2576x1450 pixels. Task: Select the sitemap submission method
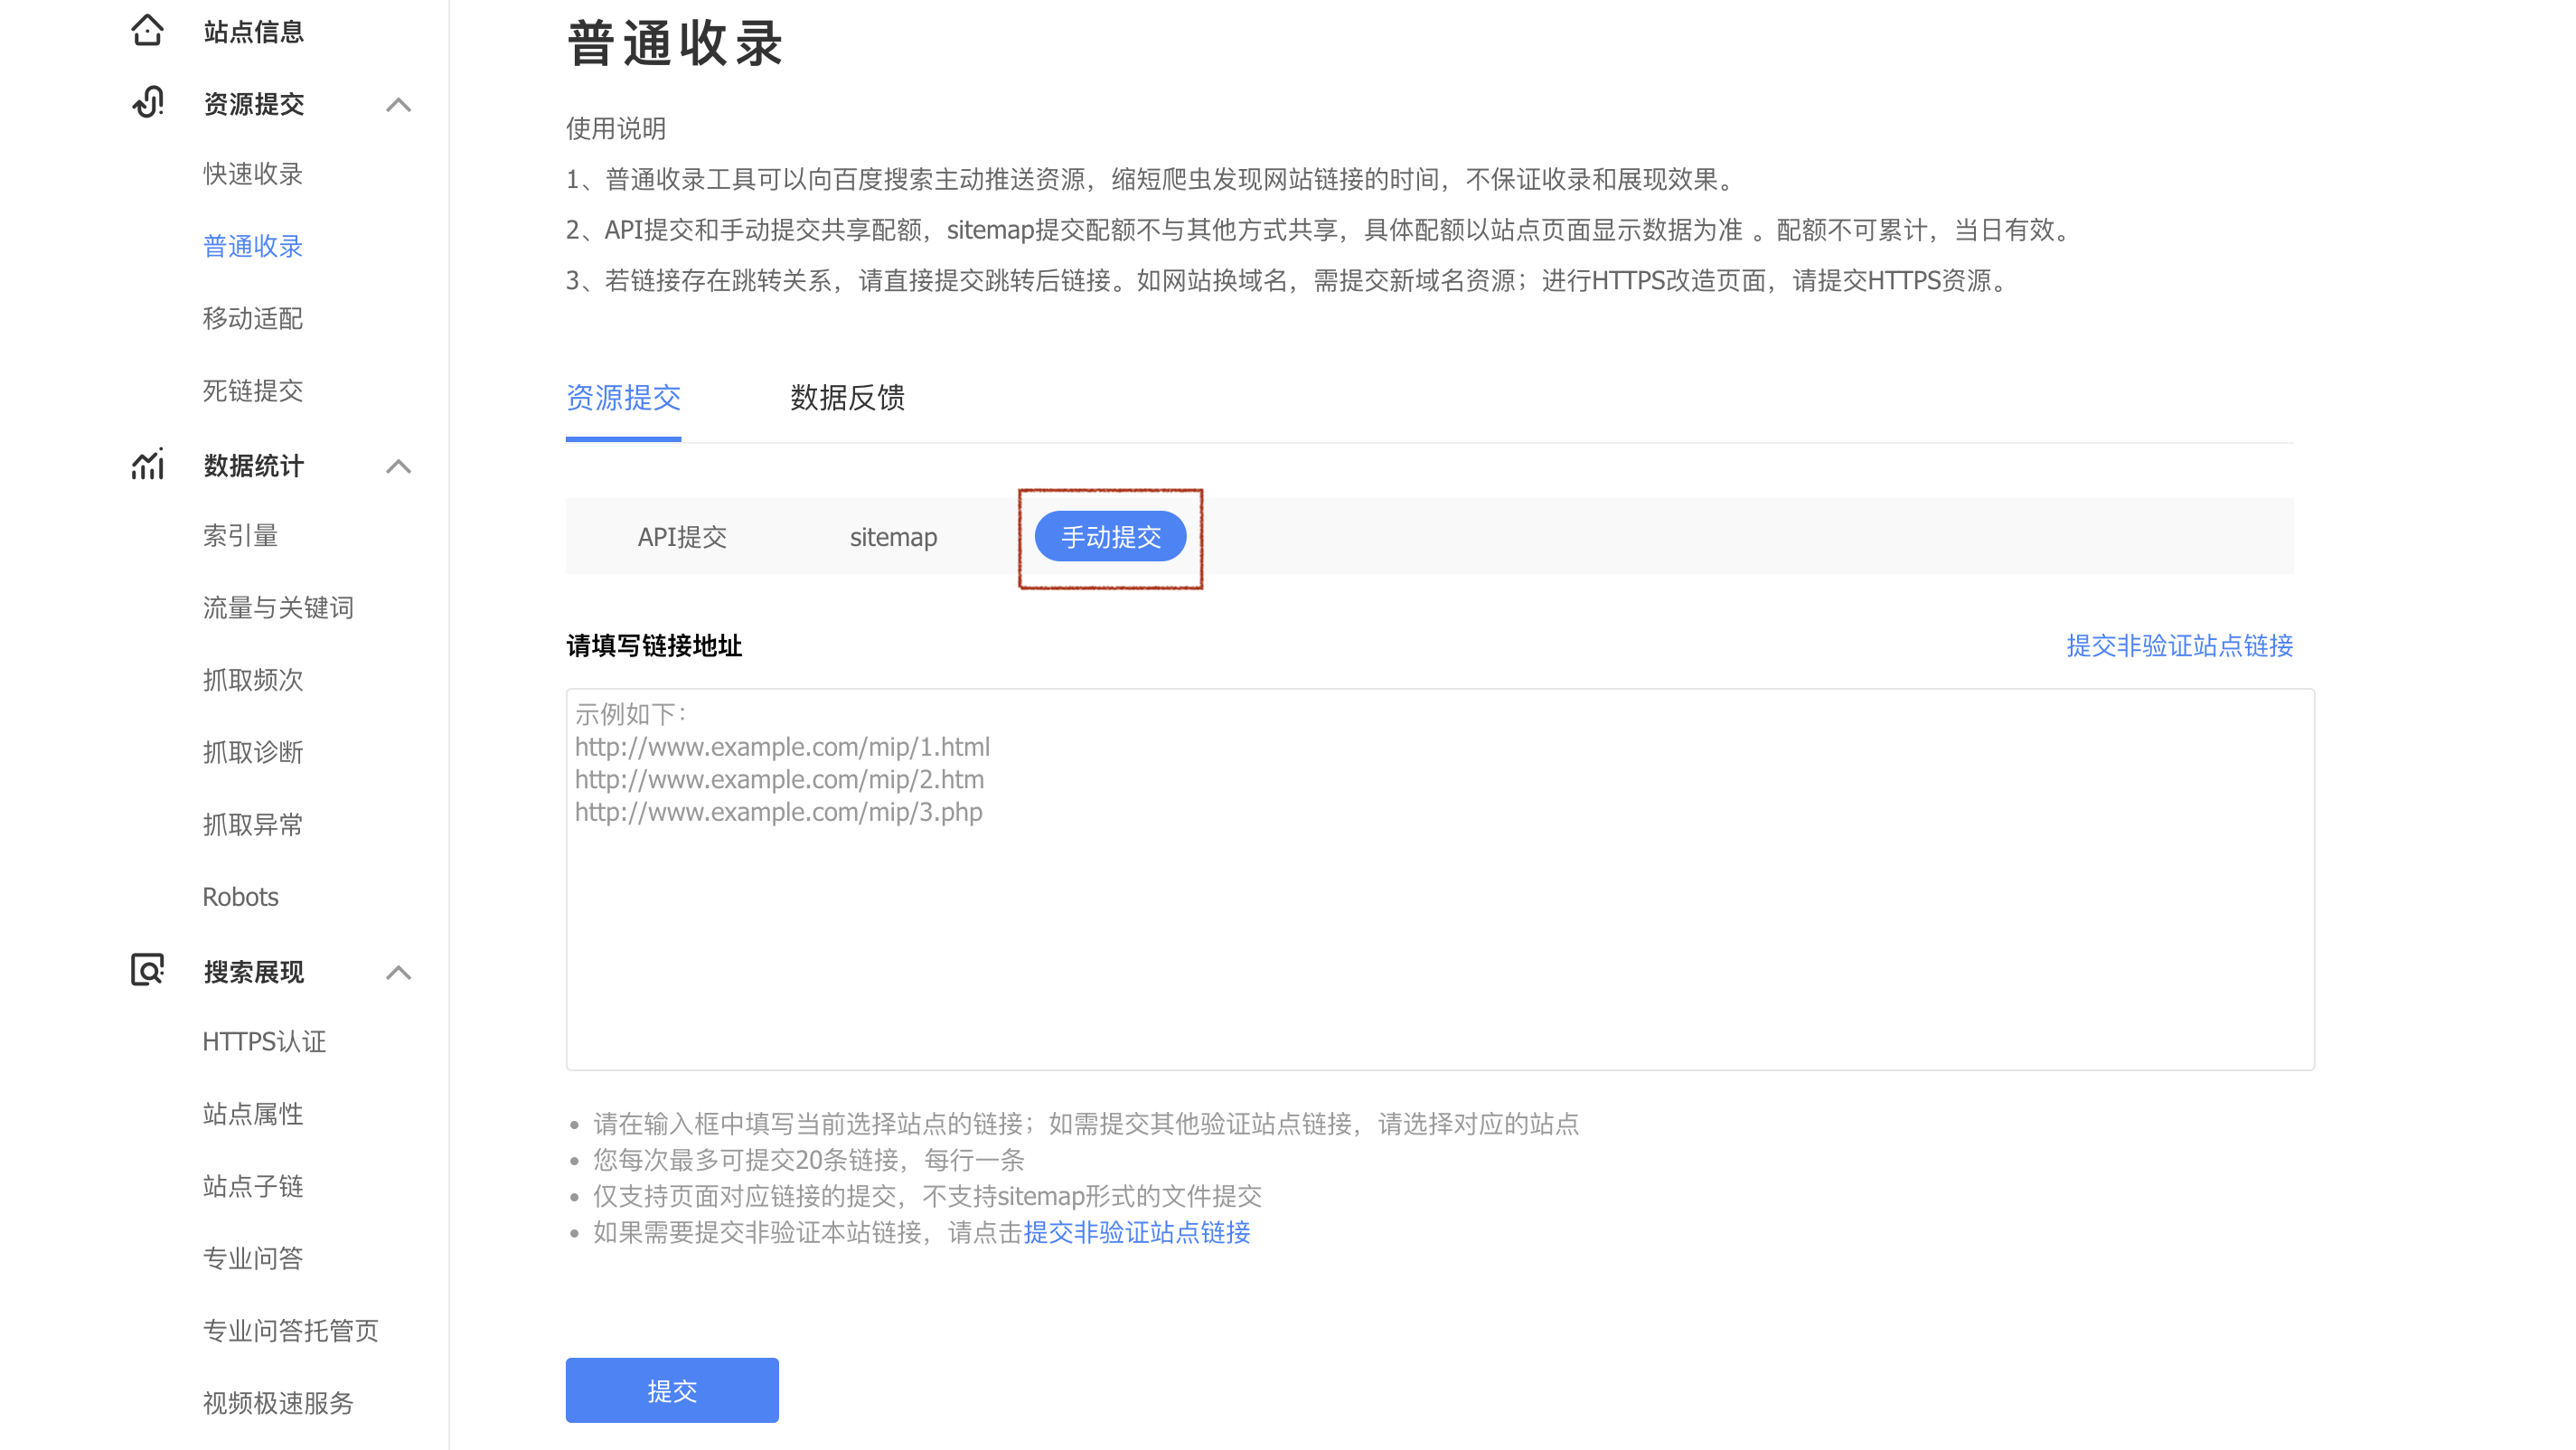[893, 537]
